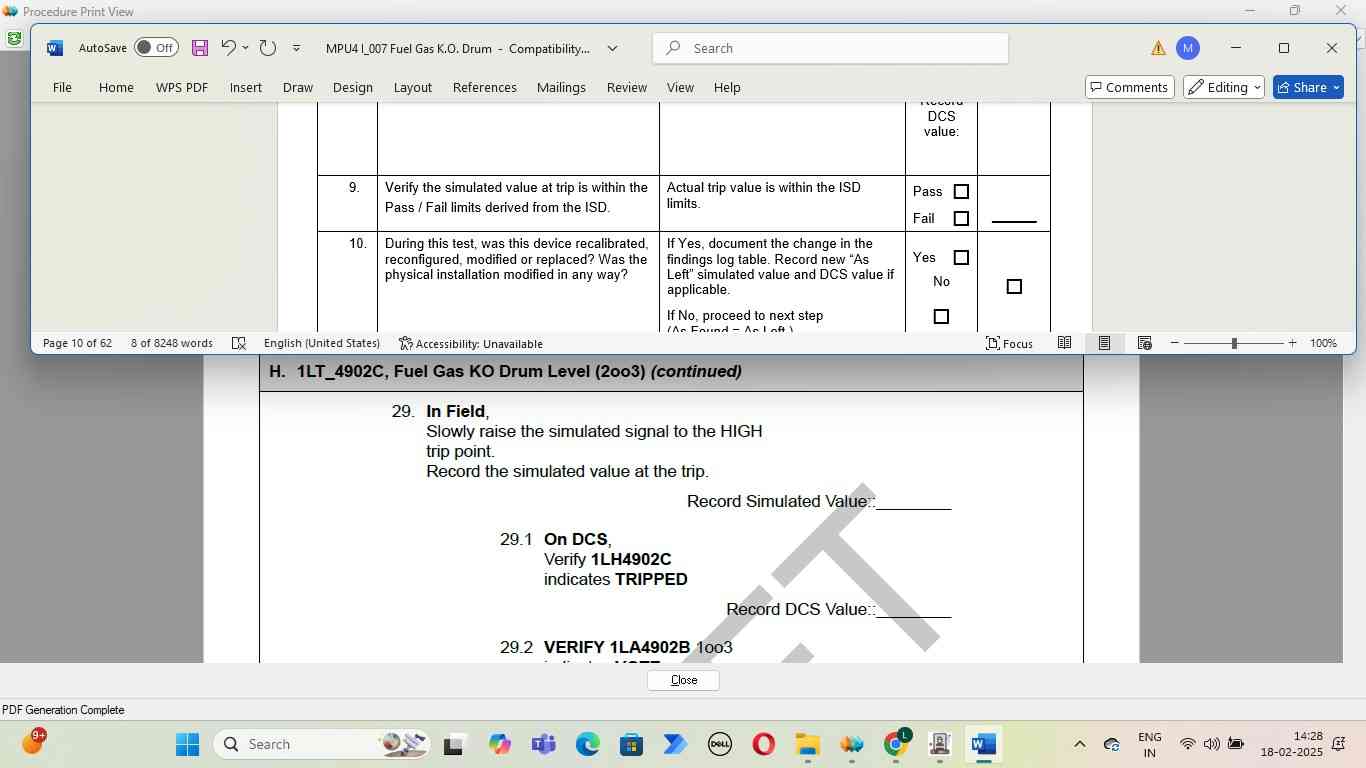Click the Word search box
Image resolution: width=1366 pixels, height=768 pixels.
[830, 48]
